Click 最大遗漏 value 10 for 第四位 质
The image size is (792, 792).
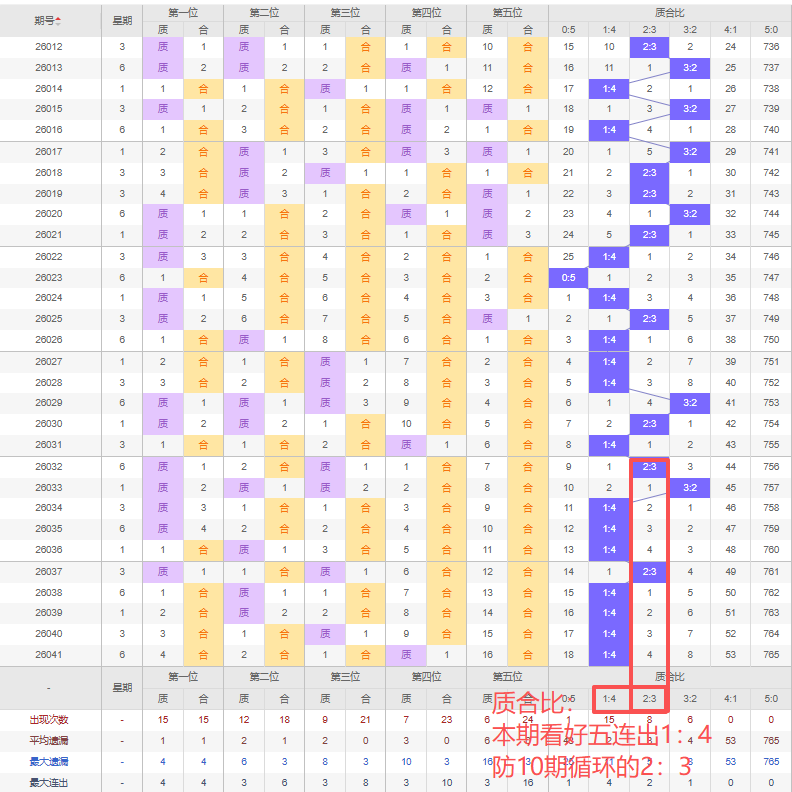pyautogui.click(x=406, y=762)
